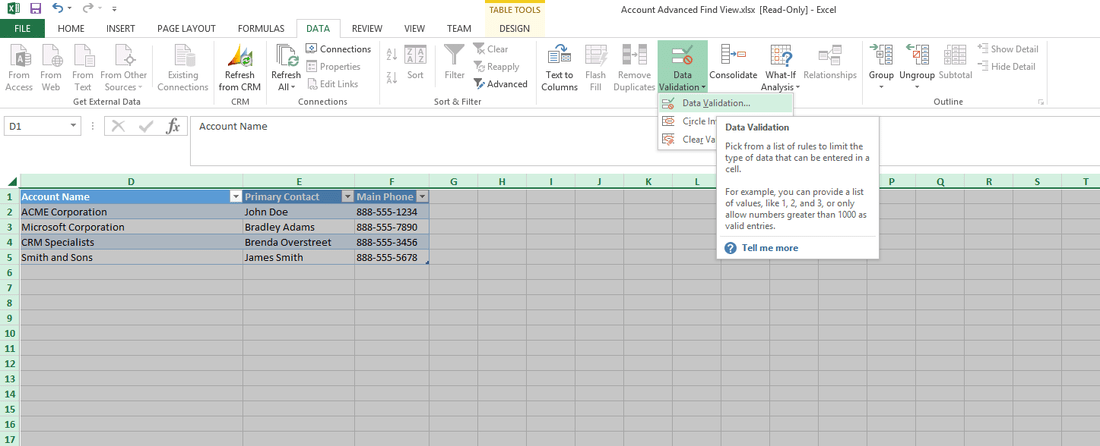Switch to the PAGE LAYOUT tab
This screenshot has height=446, width=1100.
pos(186,29)
